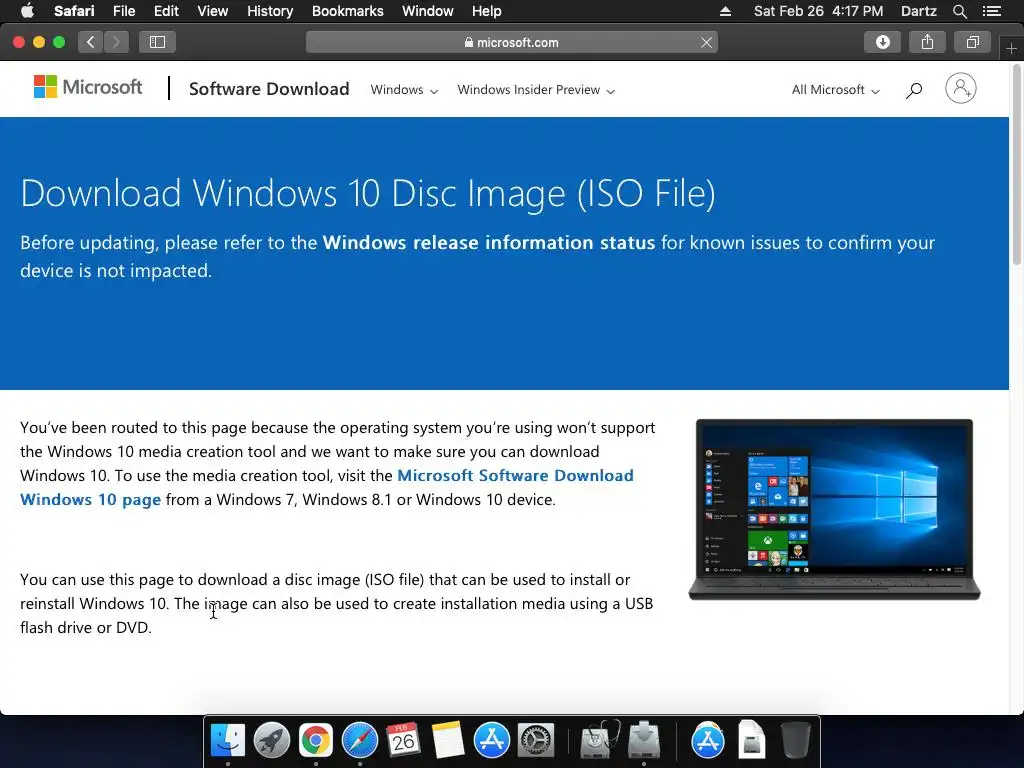Open the document file in Dock
1024x768 pixels.
point(752,741)
